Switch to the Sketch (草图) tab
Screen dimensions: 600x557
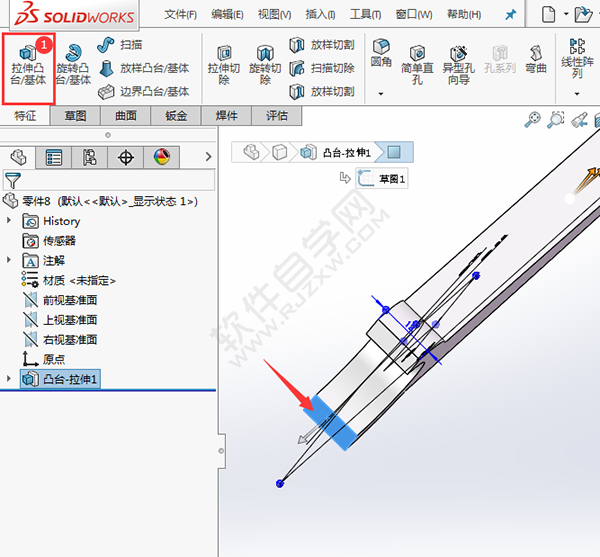coord(75,116)
